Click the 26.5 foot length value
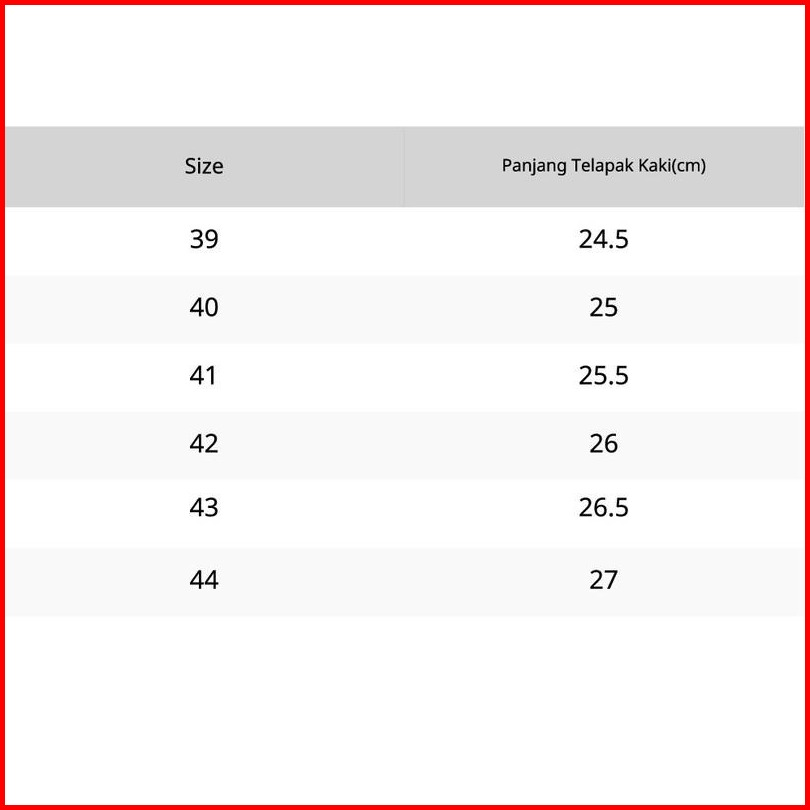This screenshot has height=810, width=810. coord(603,508)
